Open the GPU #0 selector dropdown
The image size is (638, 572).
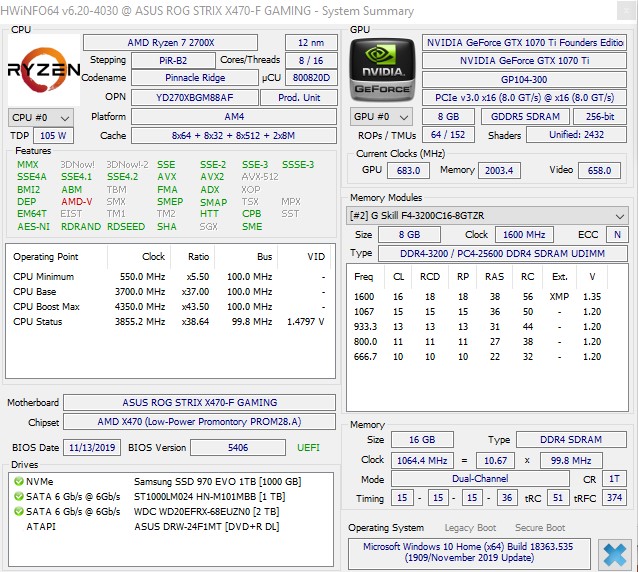point(381,117)
